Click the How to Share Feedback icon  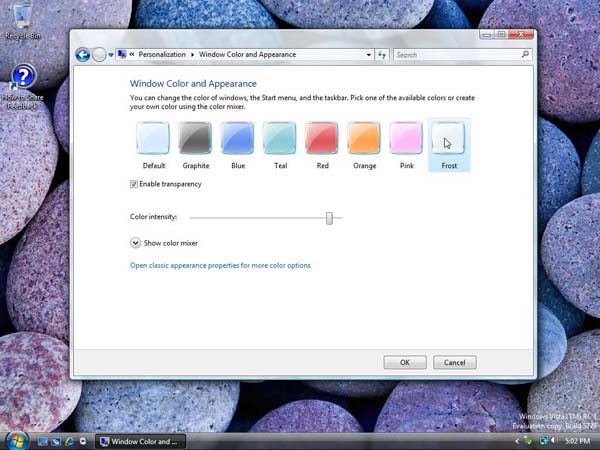(22, 80)
